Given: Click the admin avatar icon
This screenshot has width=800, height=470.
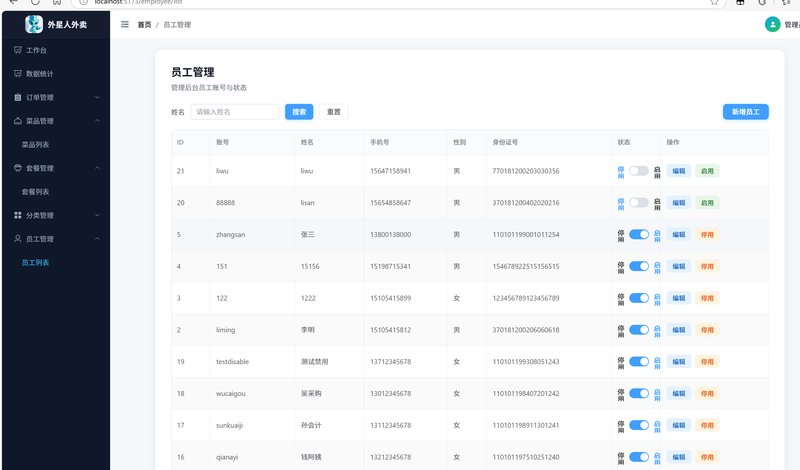Looking at the screenshot, I should (772, 24).
